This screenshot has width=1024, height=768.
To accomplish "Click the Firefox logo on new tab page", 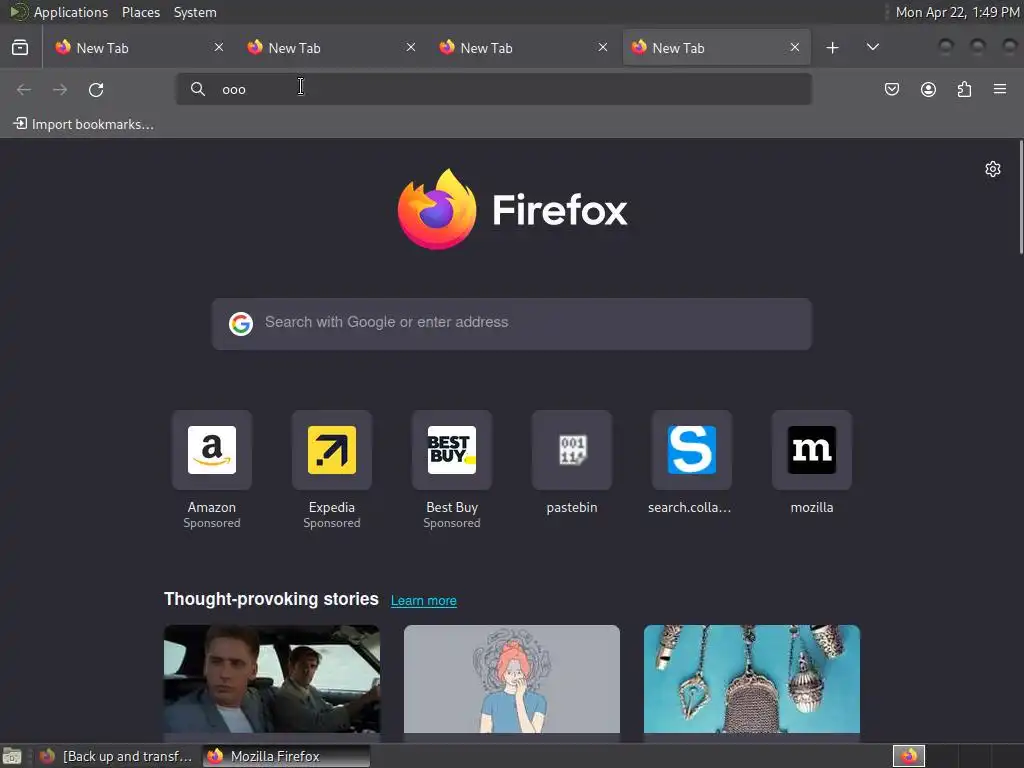I will click(x=512, y=210).
